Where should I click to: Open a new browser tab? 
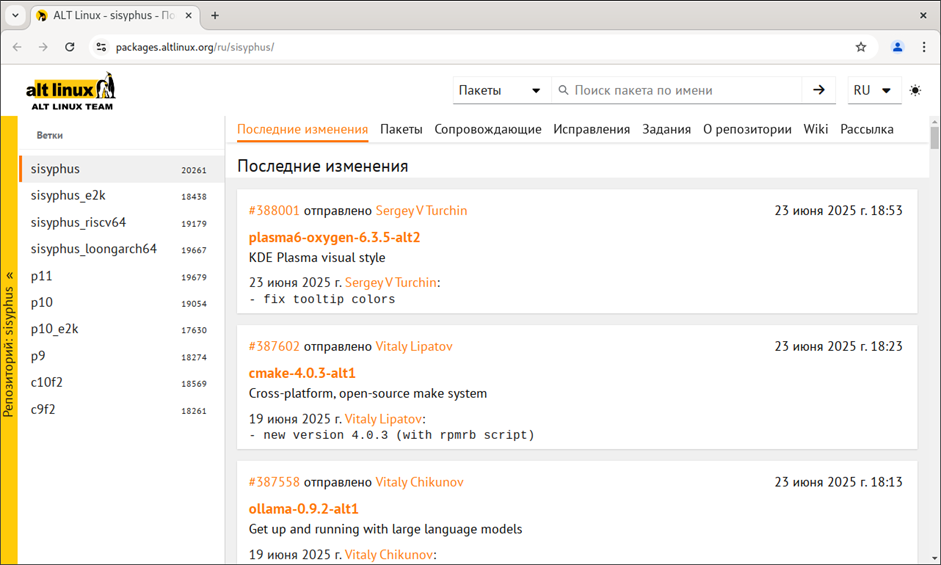pyautogui.click(x=215, y=16)
